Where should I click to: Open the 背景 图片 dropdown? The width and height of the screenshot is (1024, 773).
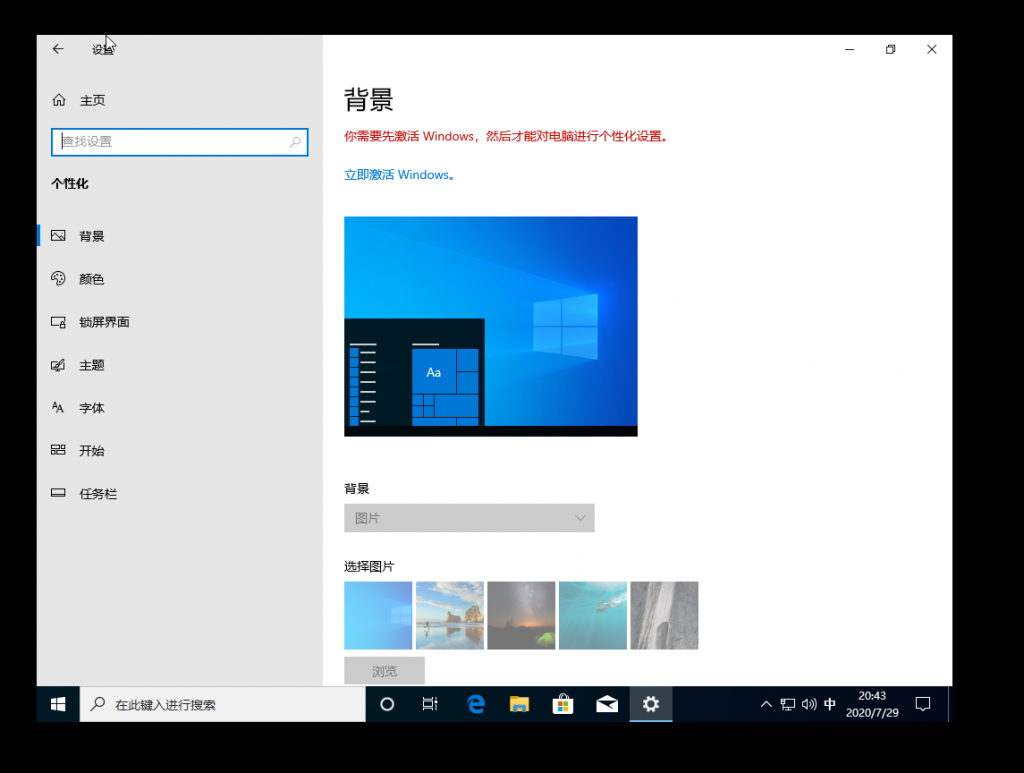pos(469,518)
